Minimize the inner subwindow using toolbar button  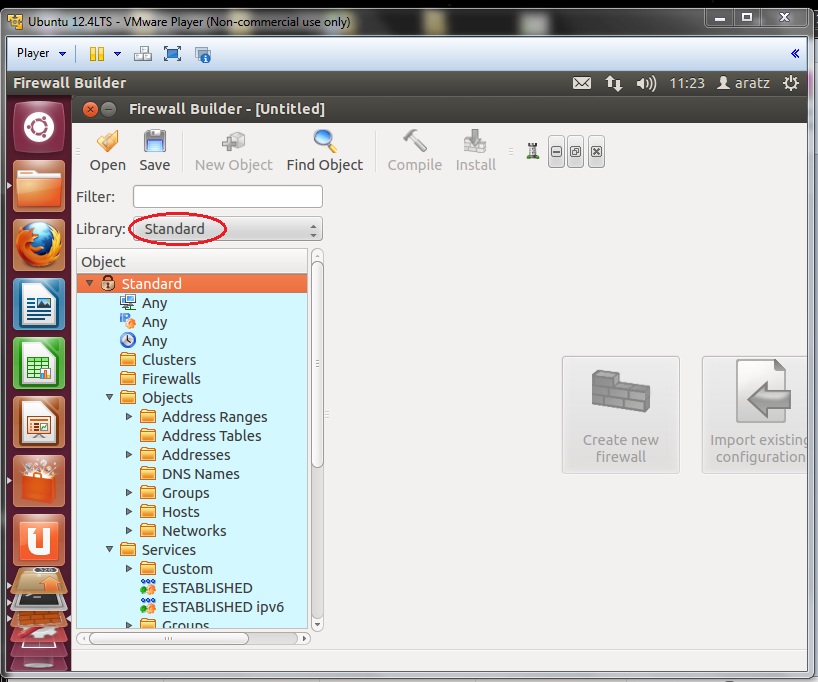[x=557, y=151]
